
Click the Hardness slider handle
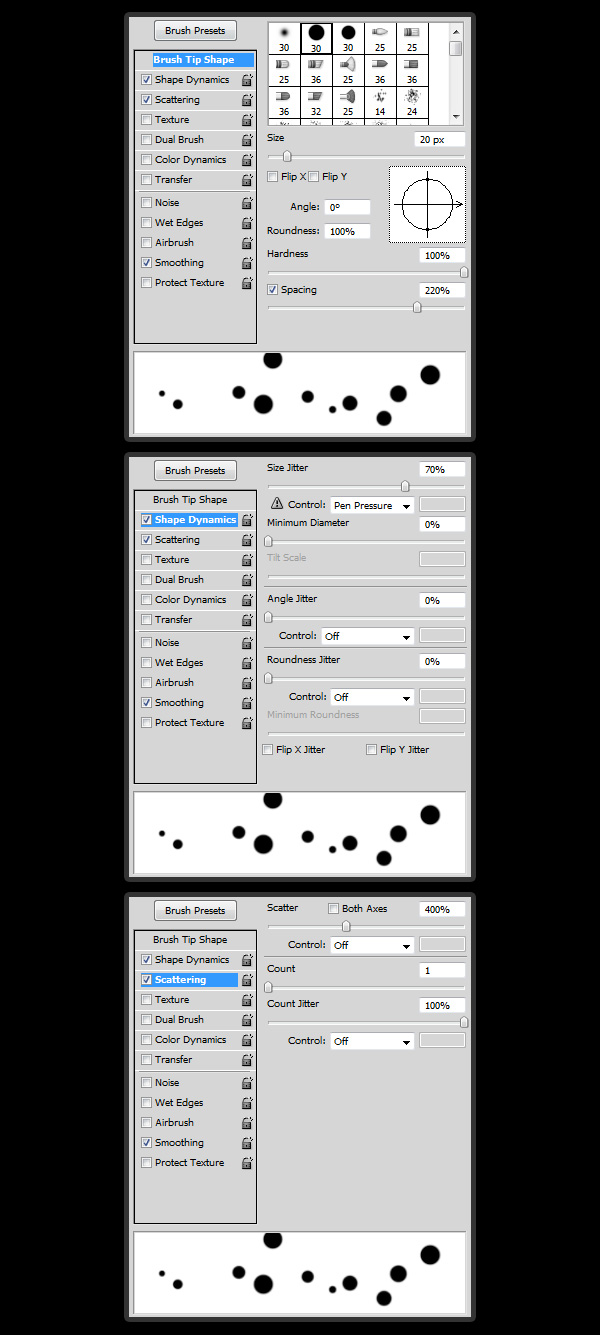click(x=464, y=272)
